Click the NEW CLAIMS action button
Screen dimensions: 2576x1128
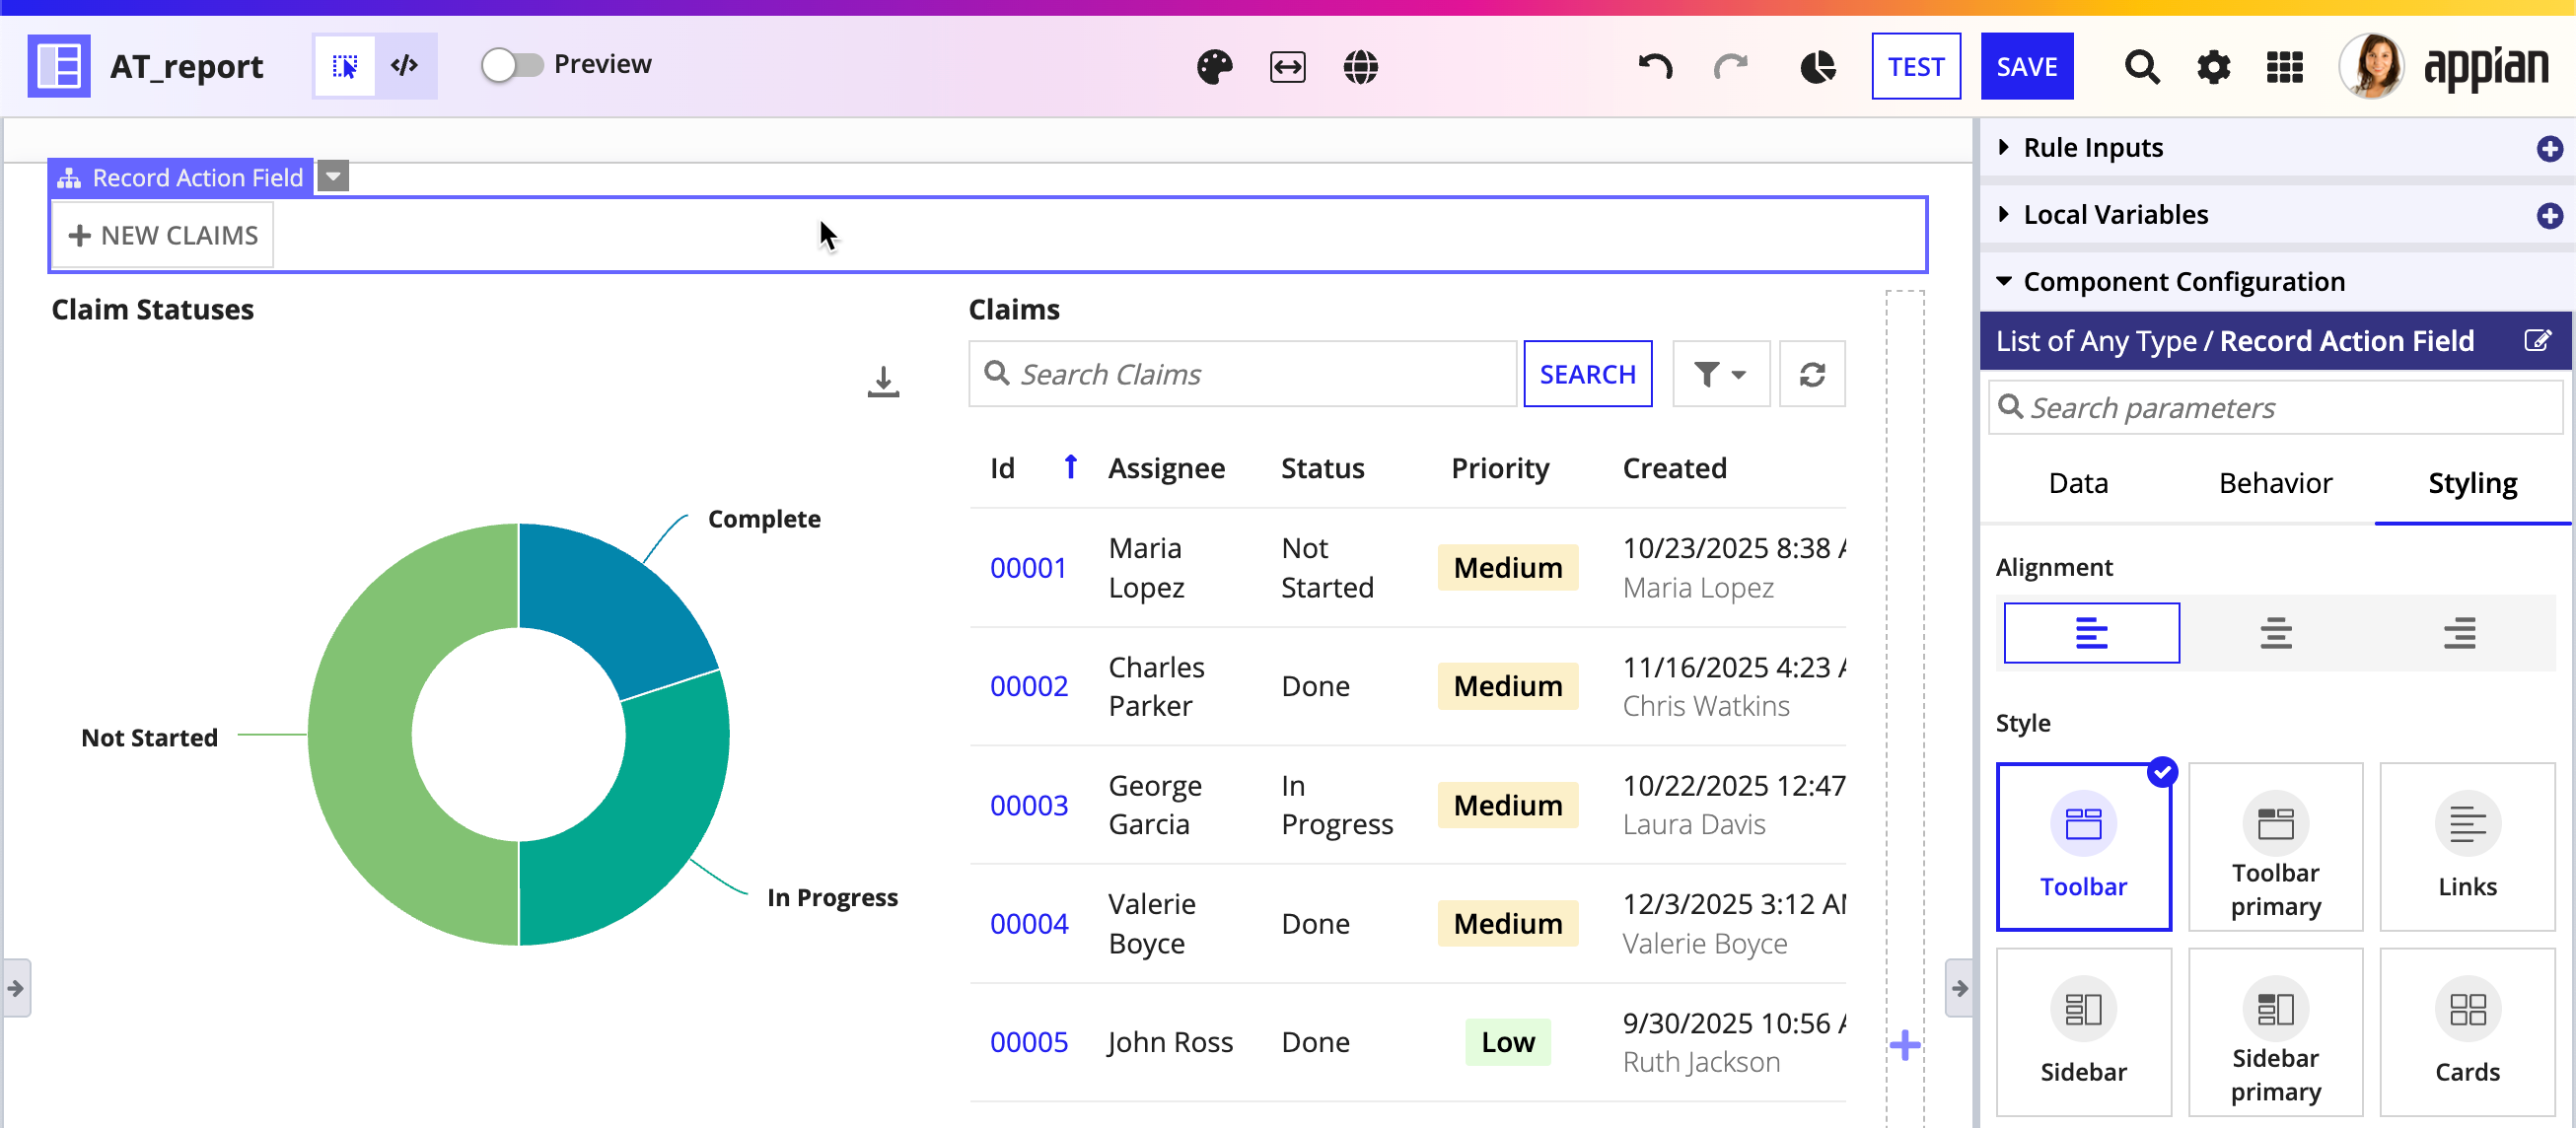click(162, 236)
